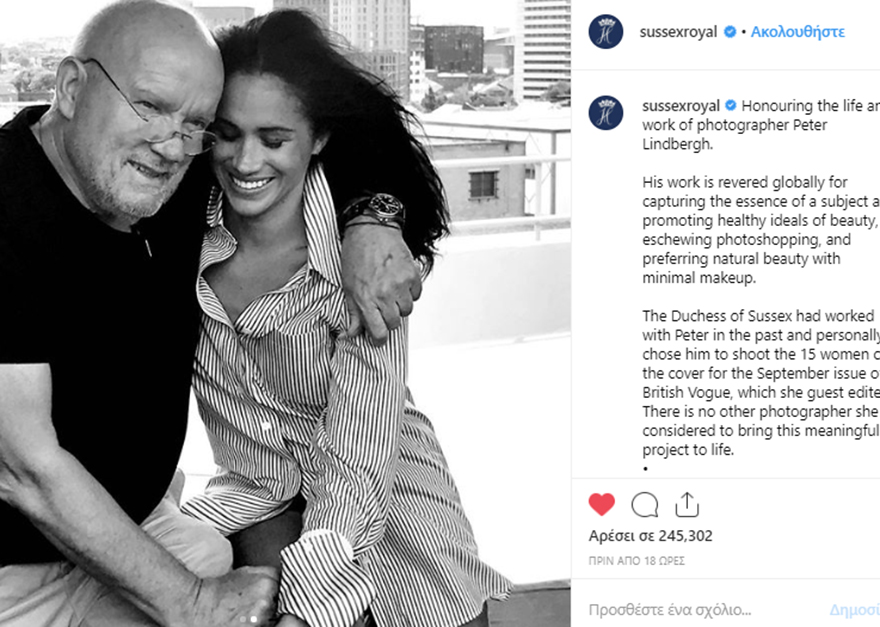
Task: Open the ΠΡΙΝ ΑΠΟ 18 ΩΡΕΣ timestamp
Action: [636, 561]
